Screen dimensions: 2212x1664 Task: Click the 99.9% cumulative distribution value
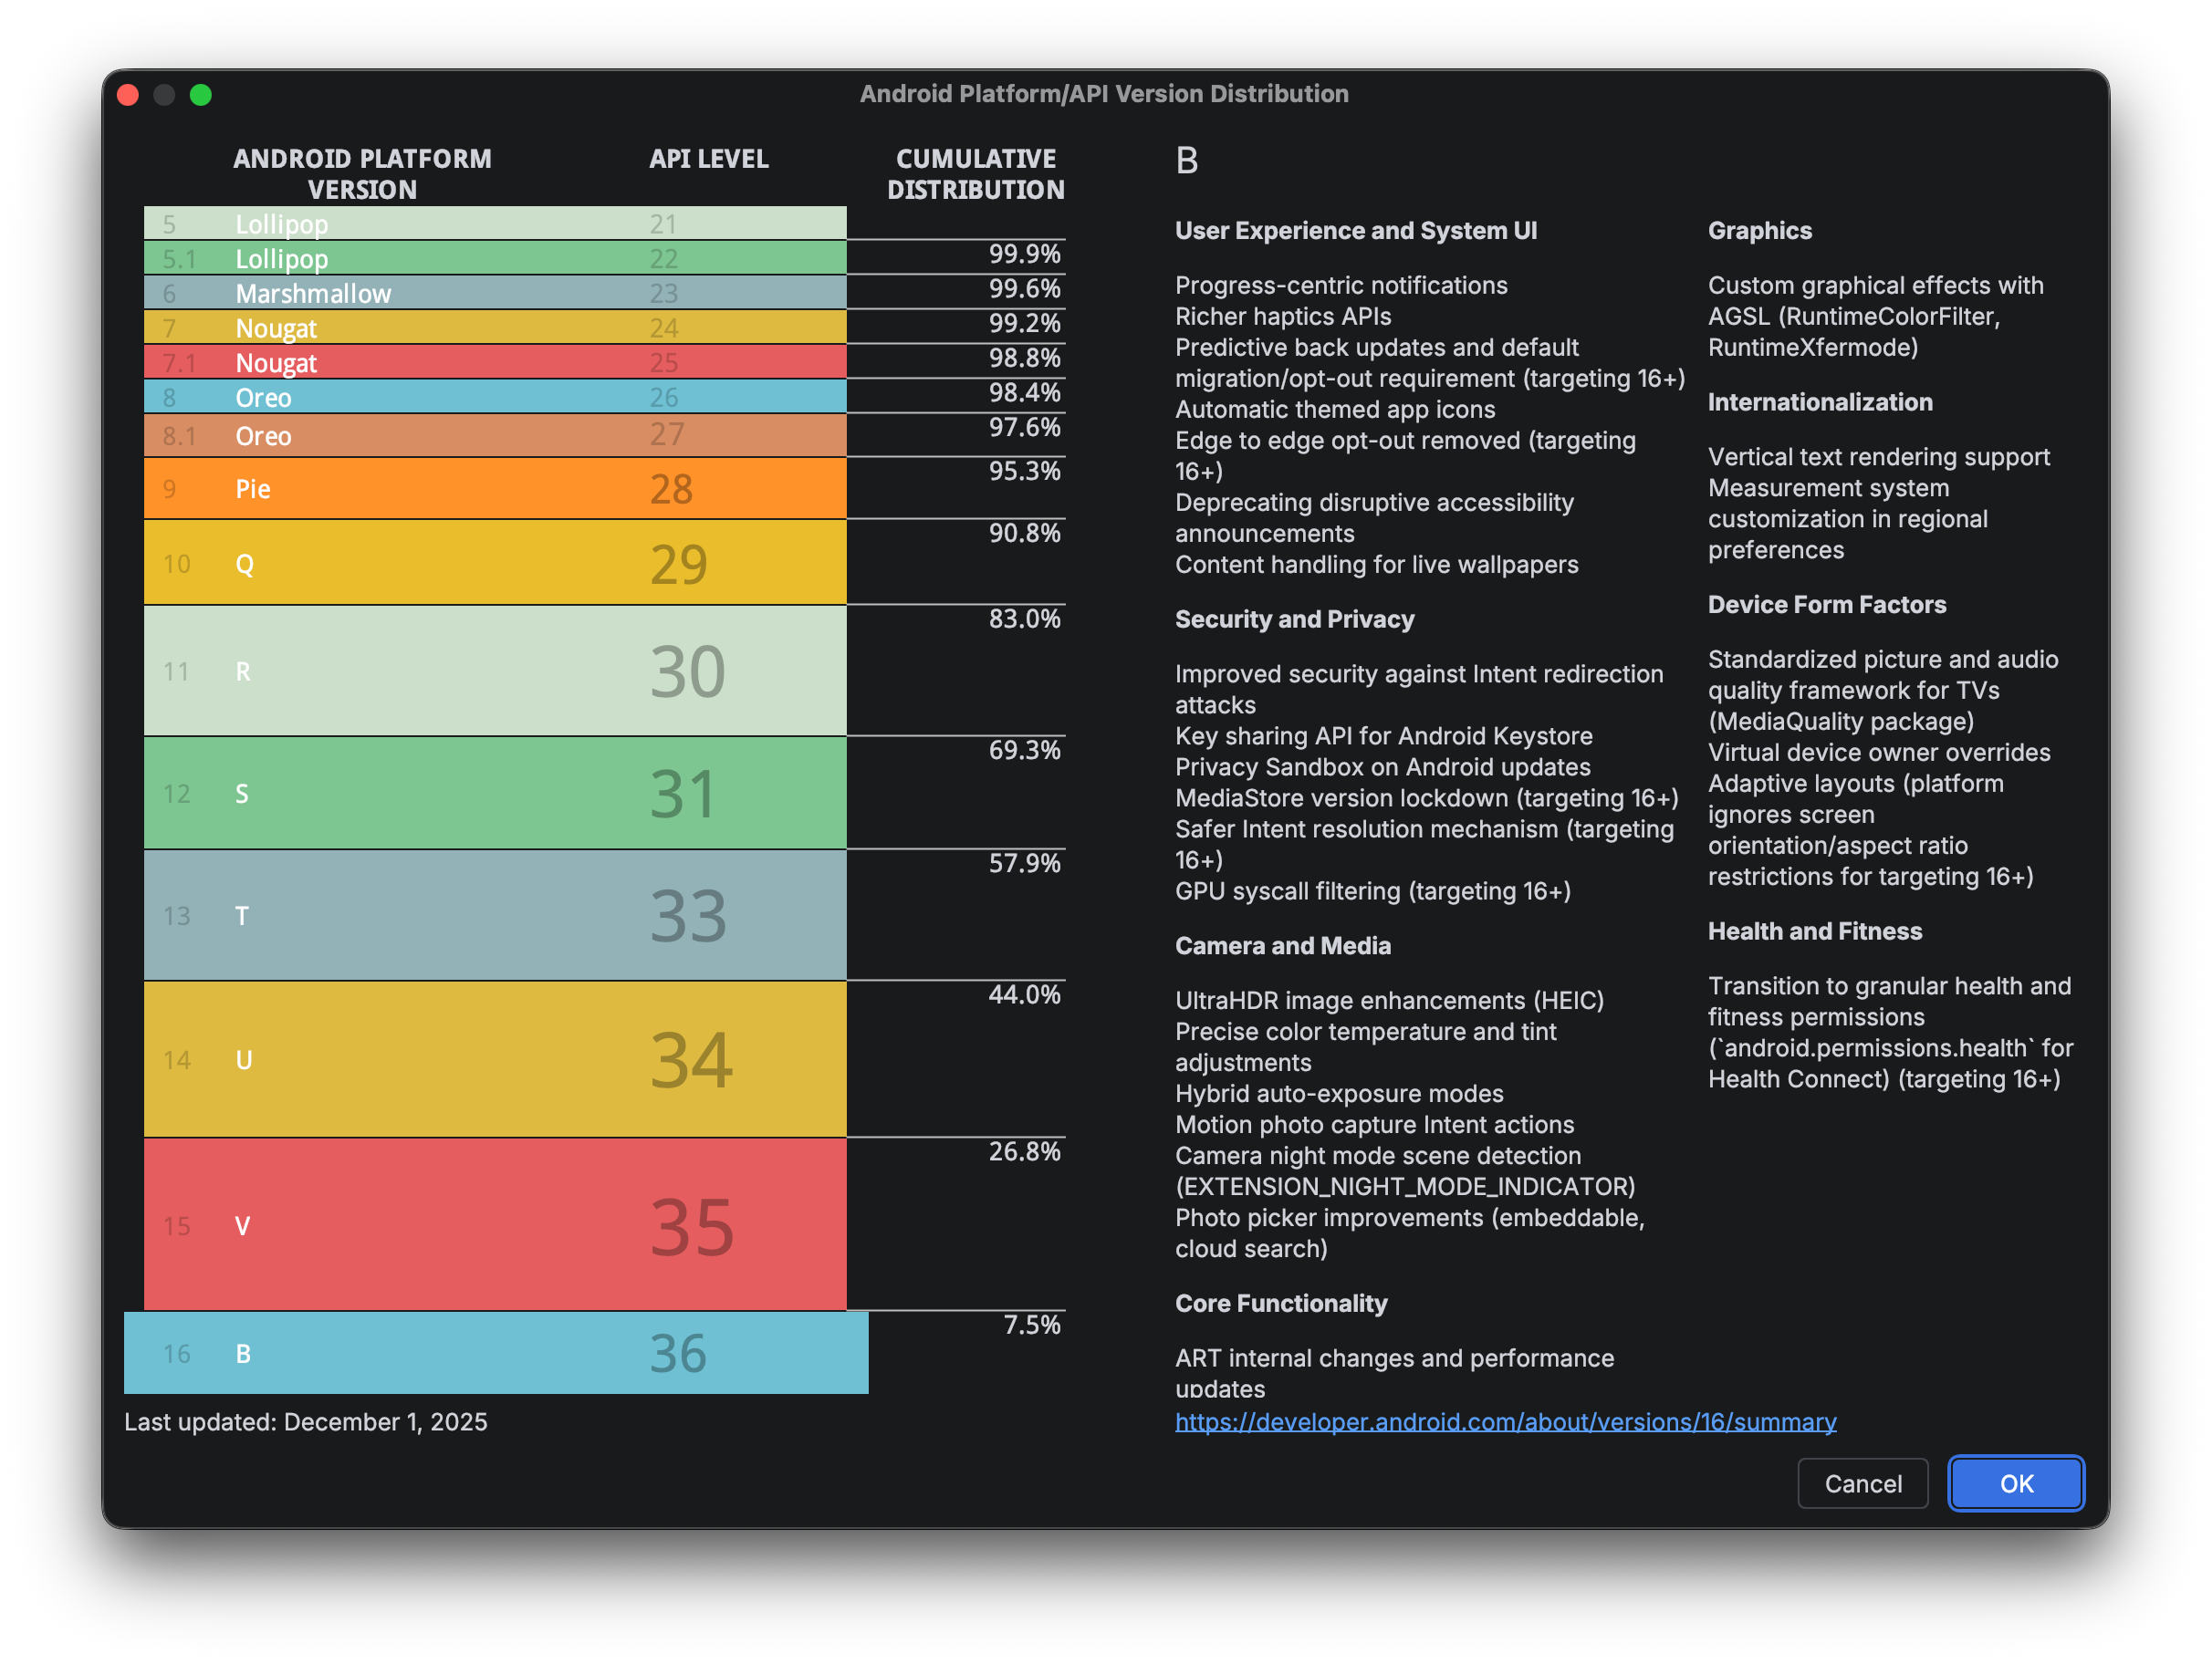tap(1024, 254)
